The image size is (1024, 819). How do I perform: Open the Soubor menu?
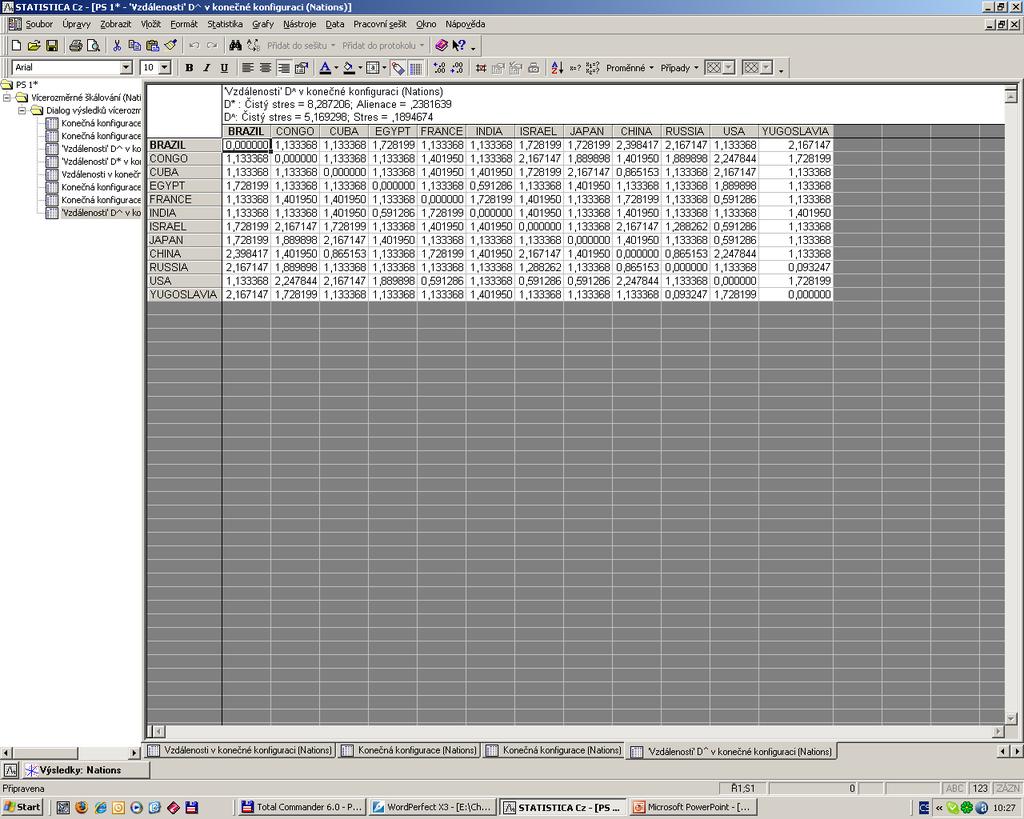(x=39, y=24)
